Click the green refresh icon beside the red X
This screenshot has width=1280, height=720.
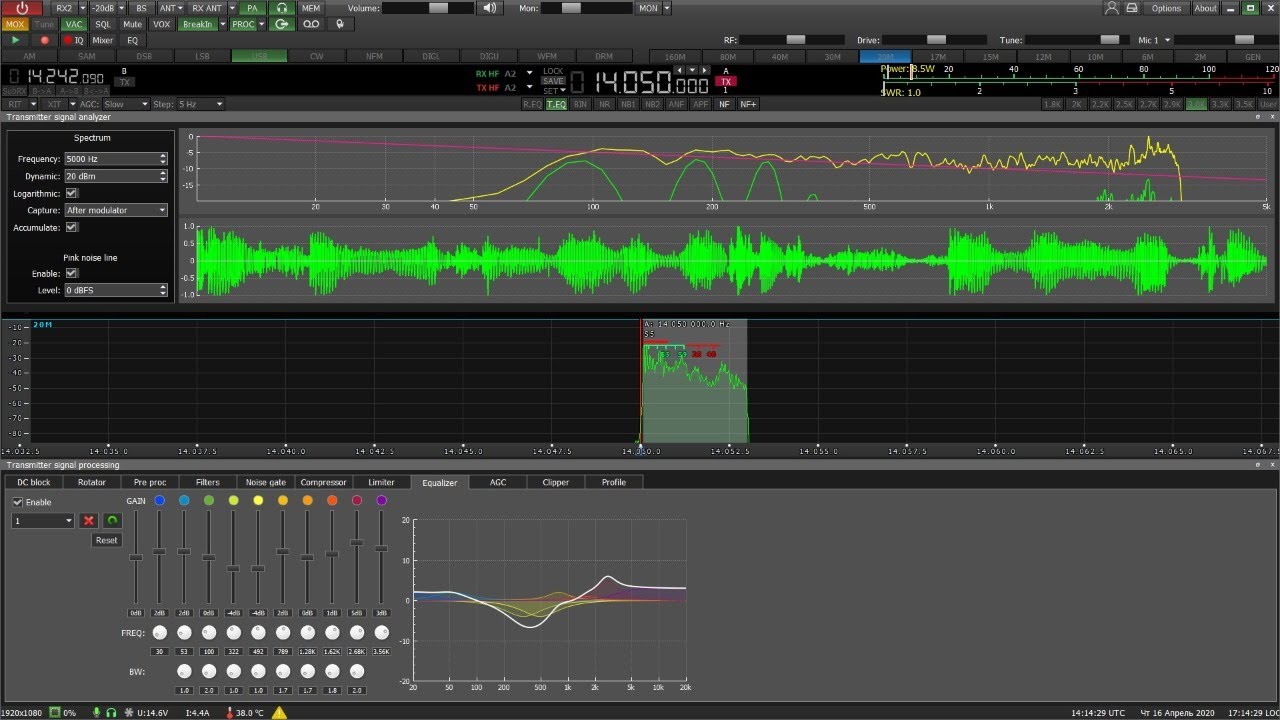[x=112, y=520]
